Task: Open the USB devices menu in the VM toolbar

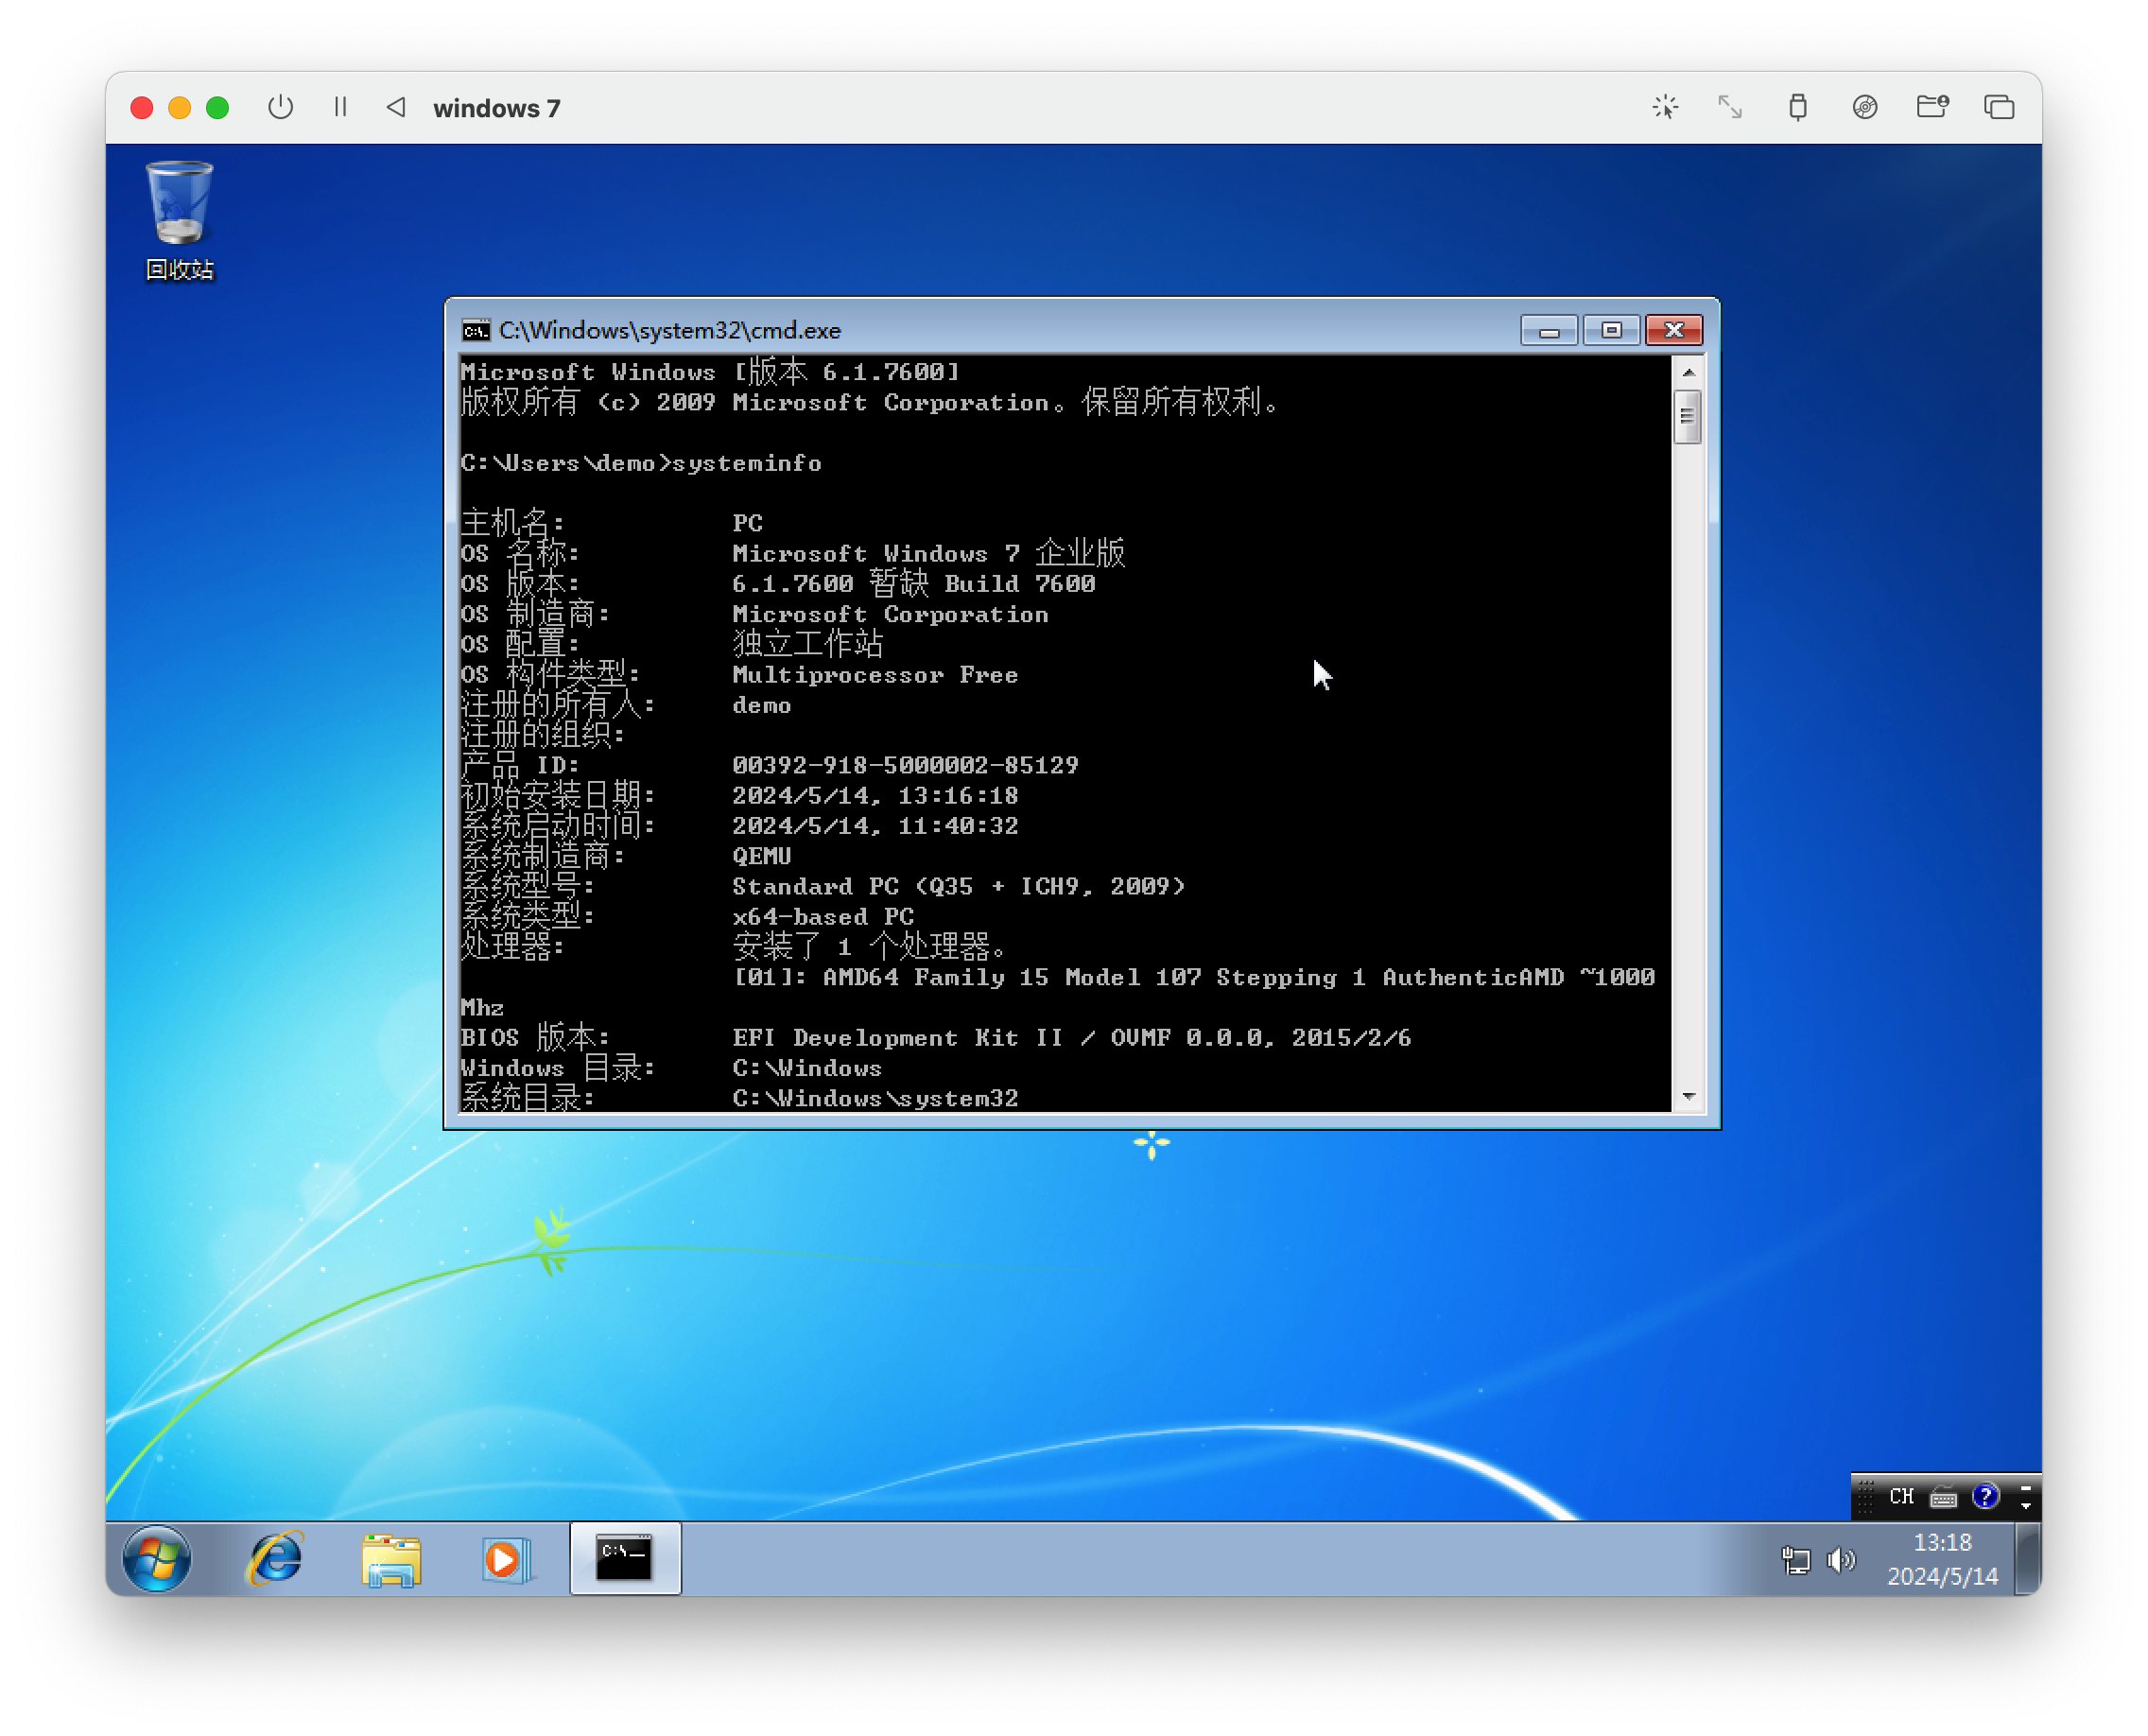Action: point(1797,107)
